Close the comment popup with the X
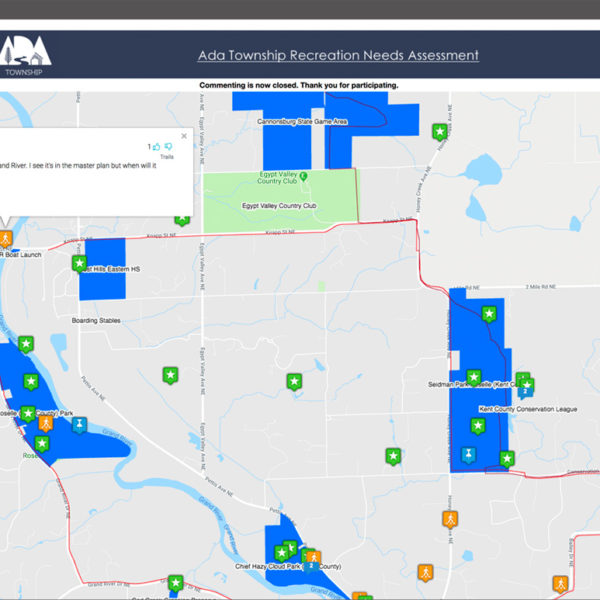The width and height of the screenshot is (600, 600). [184, 136]
